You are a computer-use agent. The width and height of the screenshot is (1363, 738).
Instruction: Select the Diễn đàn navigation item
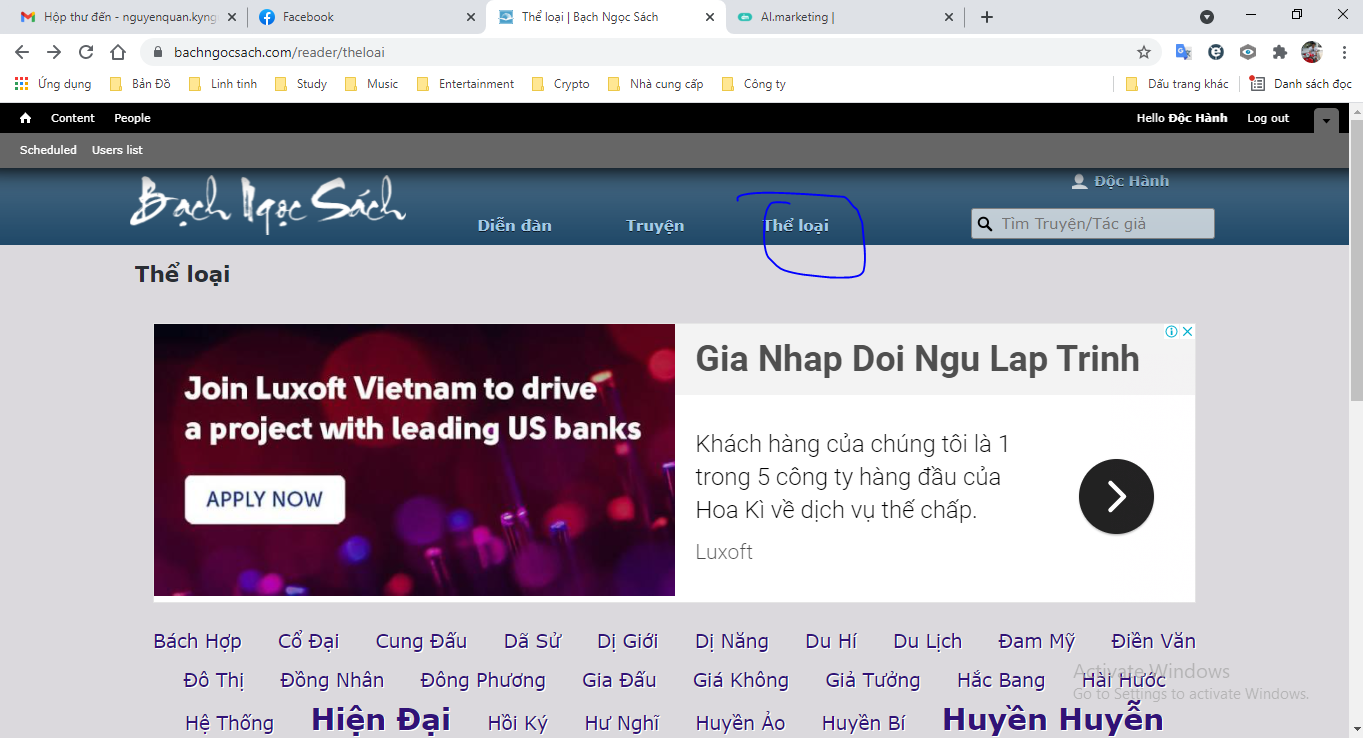coord(514,225)
